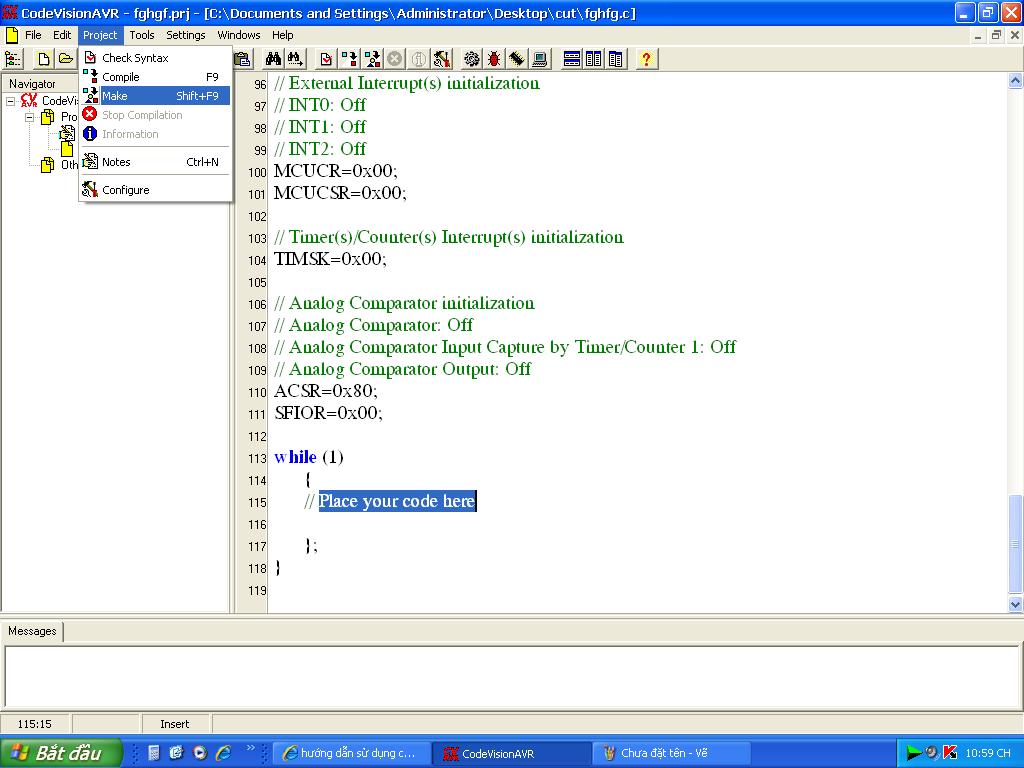
Task: Collapse the CodeVision root tree node
Action: [x=11, y=101]
